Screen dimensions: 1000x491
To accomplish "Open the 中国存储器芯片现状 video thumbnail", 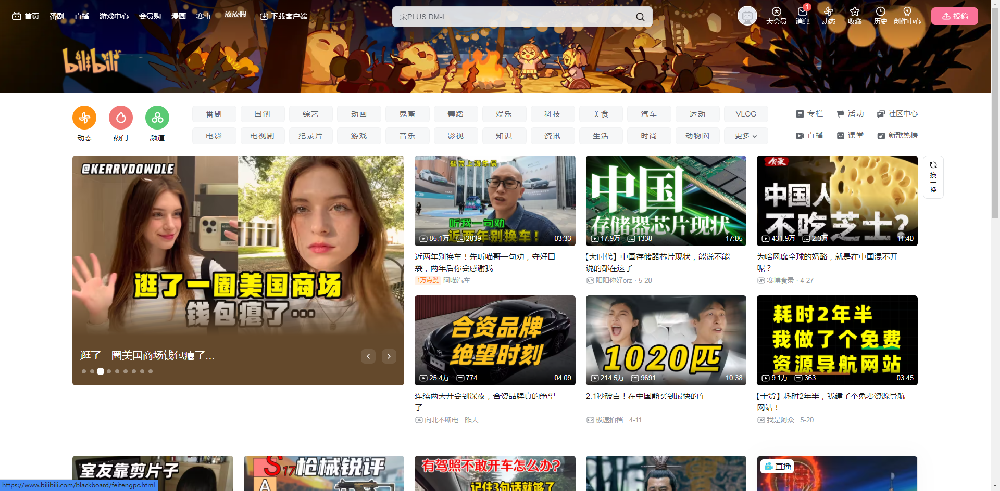I will point(665,201).
